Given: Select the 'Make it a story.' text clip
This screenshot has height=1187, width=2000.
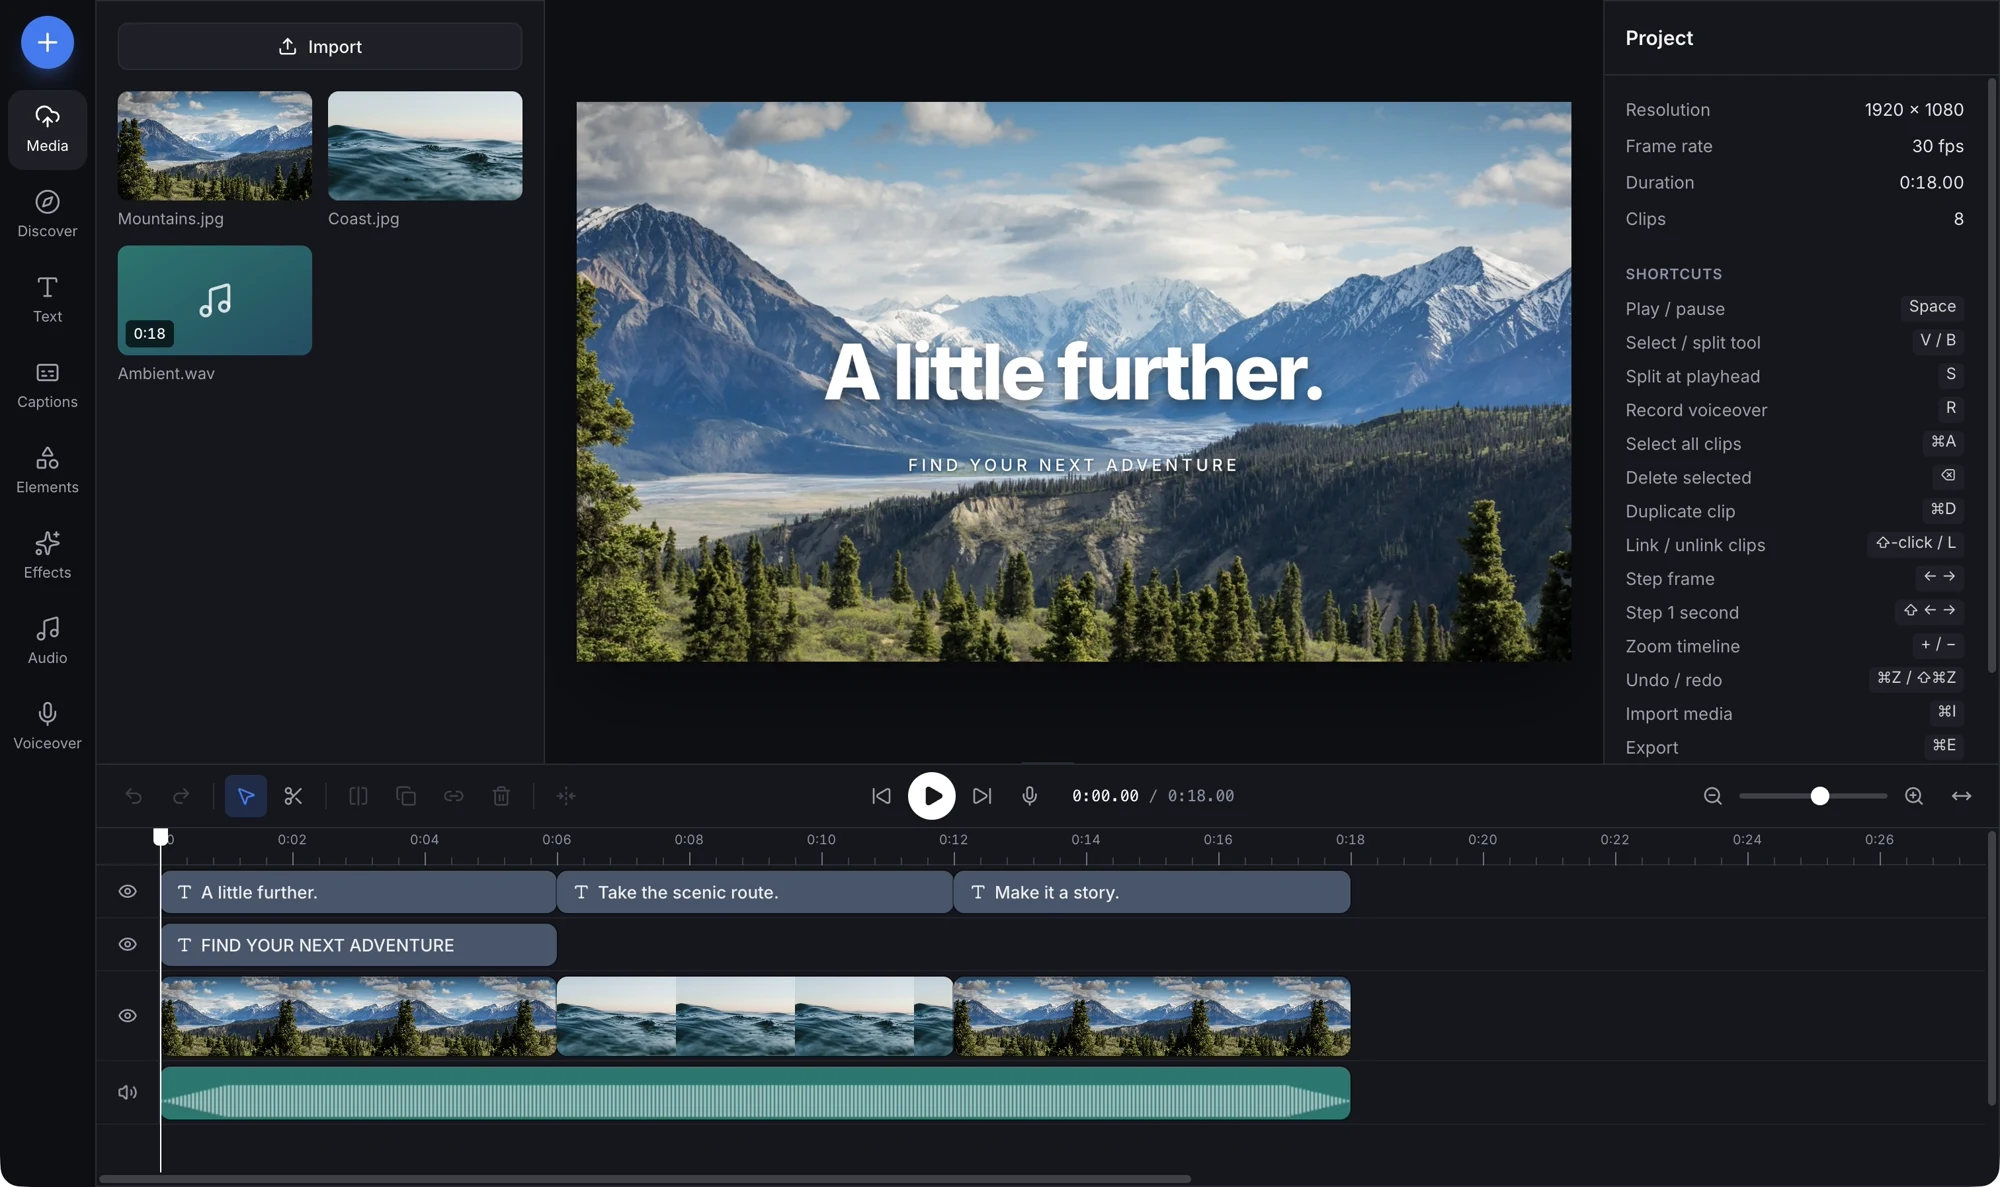Looking at the screenshot, I should [1152, 892].
